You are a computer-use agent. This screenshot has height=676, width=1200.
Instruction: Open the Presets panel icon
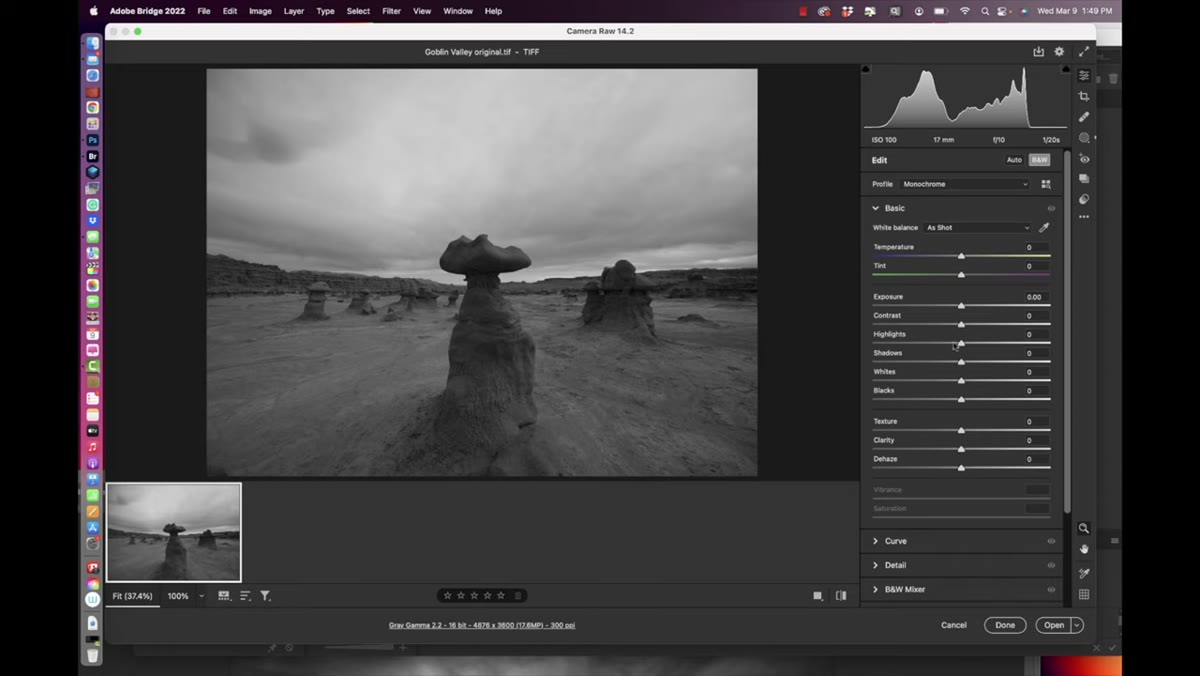tap(1084, 199)
